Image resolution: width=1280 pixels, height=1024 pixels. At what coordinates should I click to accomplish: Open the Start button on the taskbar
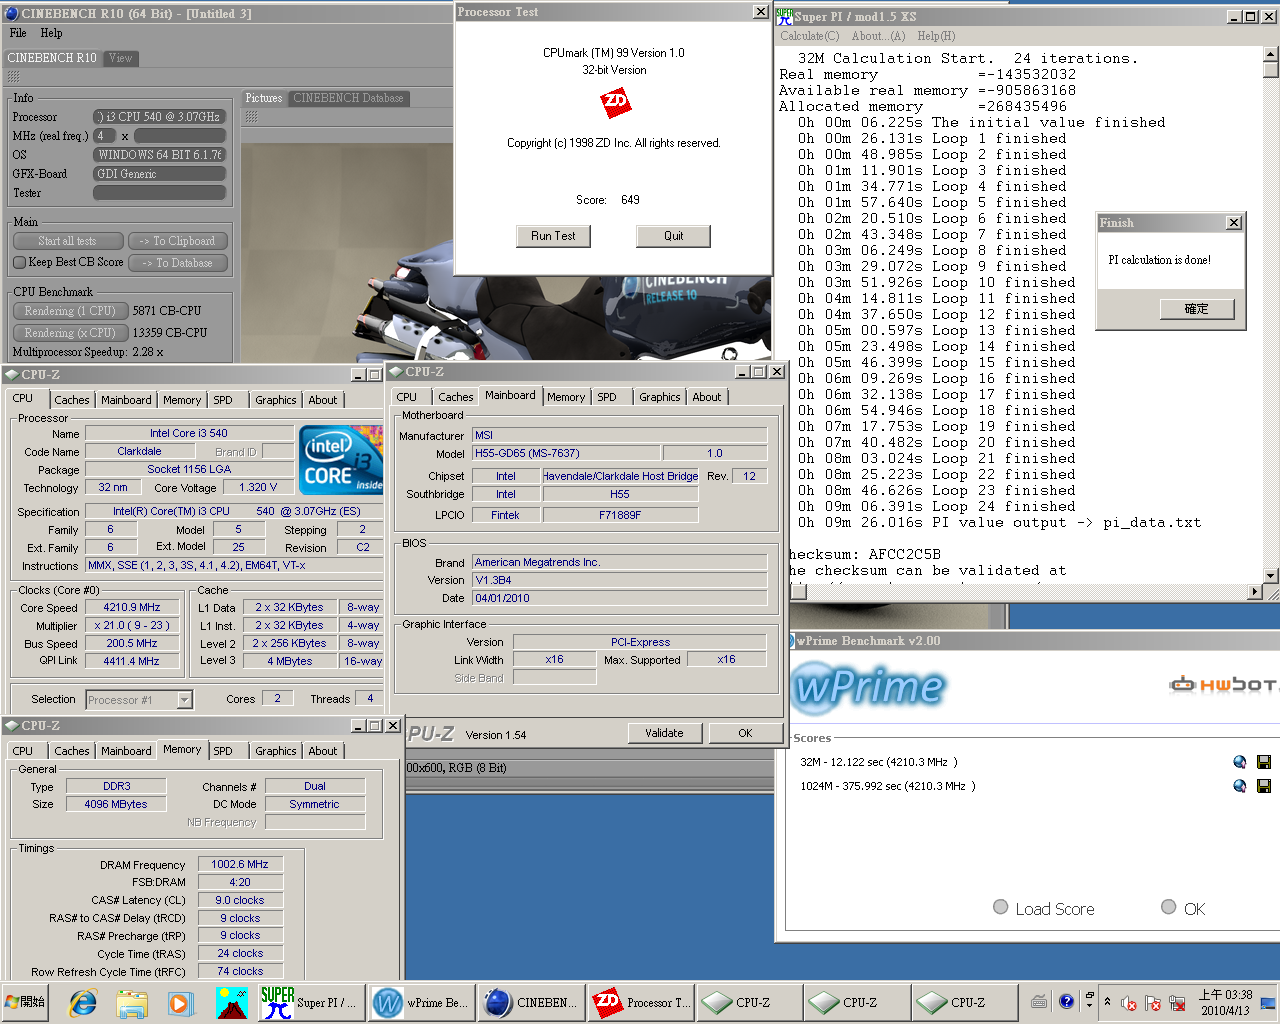pyautogui.click(x=26, y=1002)
